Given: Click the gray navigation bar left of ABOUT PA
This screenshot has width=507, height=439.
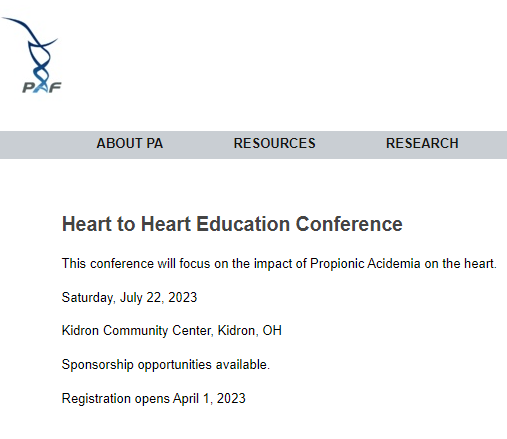Looking at the screenshot, I should tap(47, 145).
